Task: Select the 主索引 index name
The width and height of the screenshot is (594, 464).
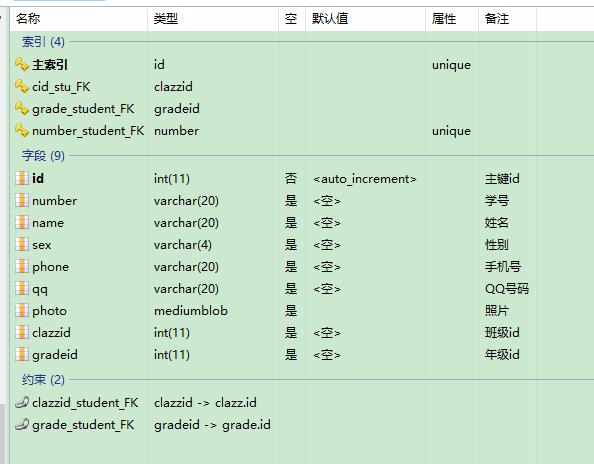Action: coord(50,65)
